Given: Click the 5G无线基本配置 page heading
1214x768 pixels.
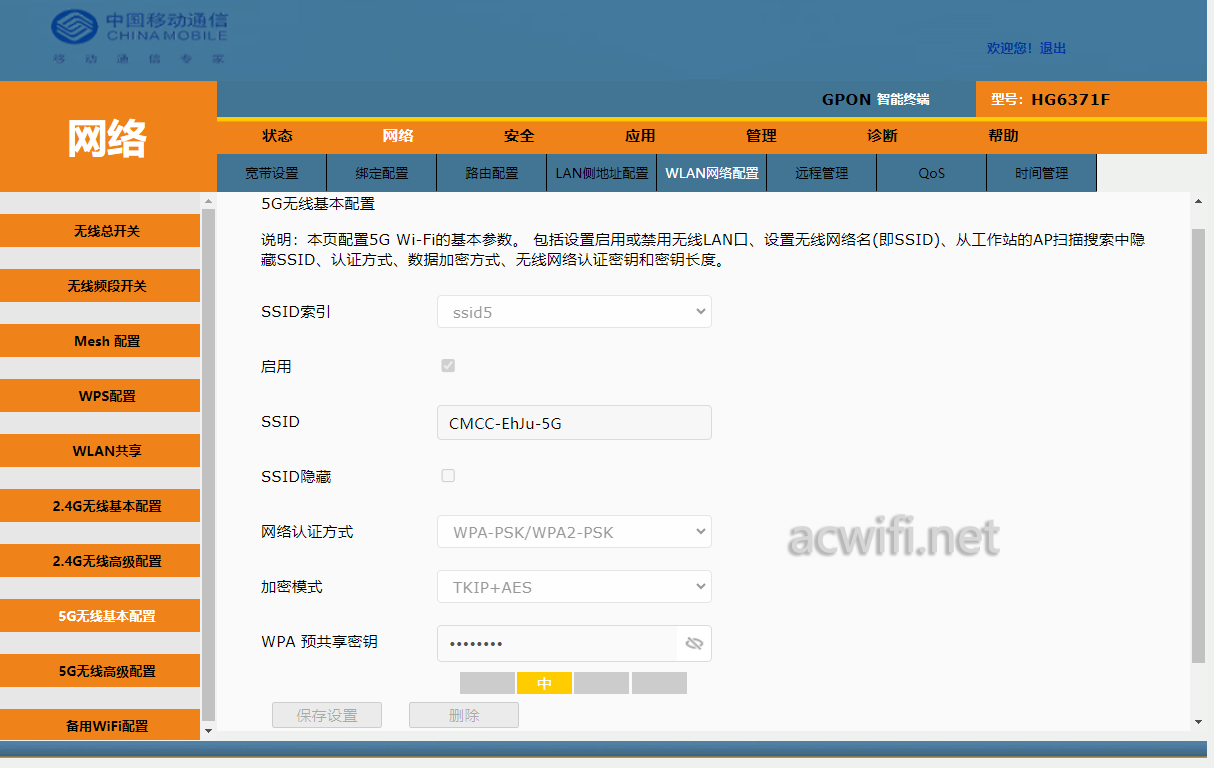Looking at the screenshot, I should click(x=318, y=203).
